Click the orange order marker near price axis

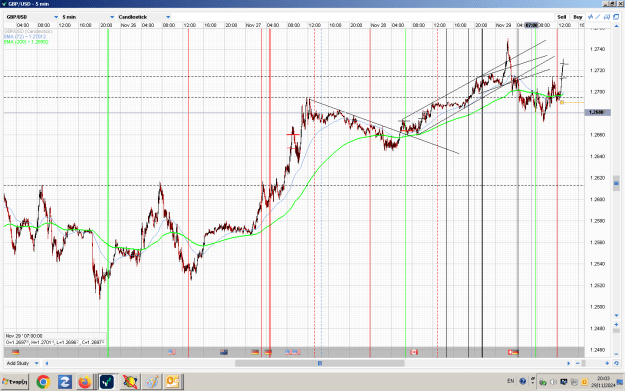point(562,102)
